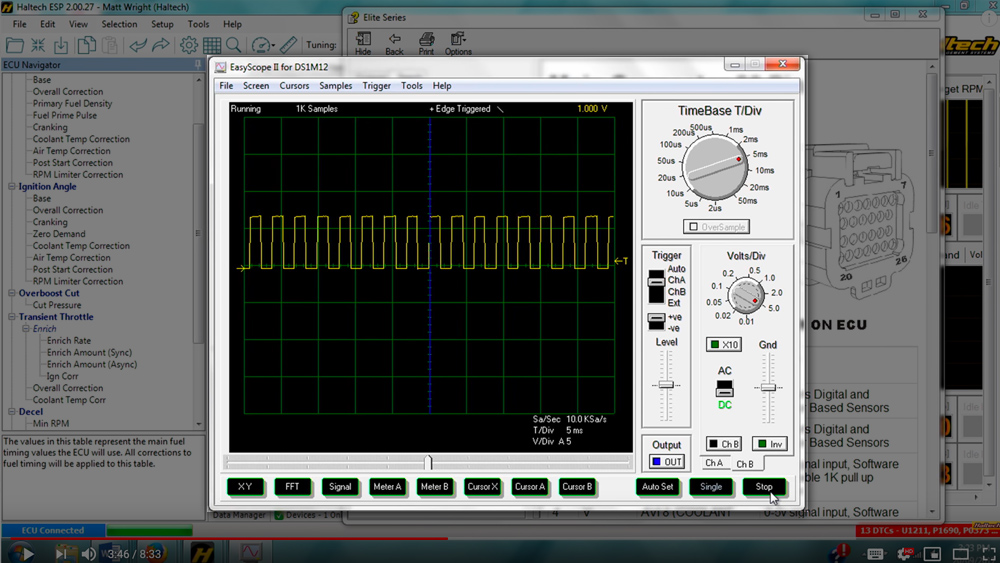Open the Options icon in Elite Series
The width and height of the screenshot is (1000, 563).
click(x=458, y=43)
